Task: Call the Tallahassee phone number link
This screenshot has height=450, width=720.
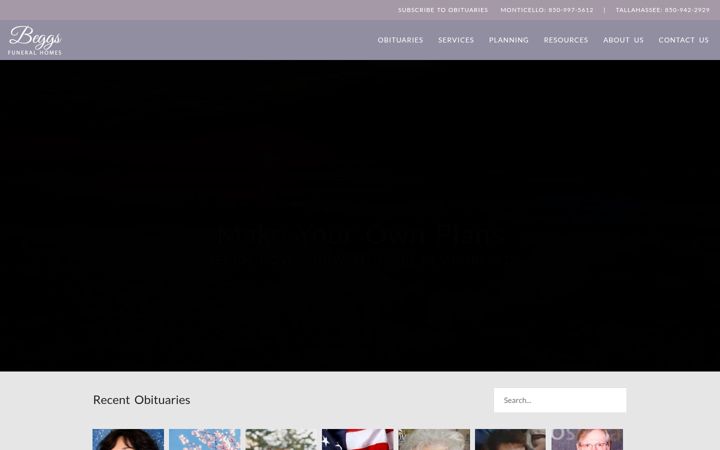Action: [x=663, y=10]
